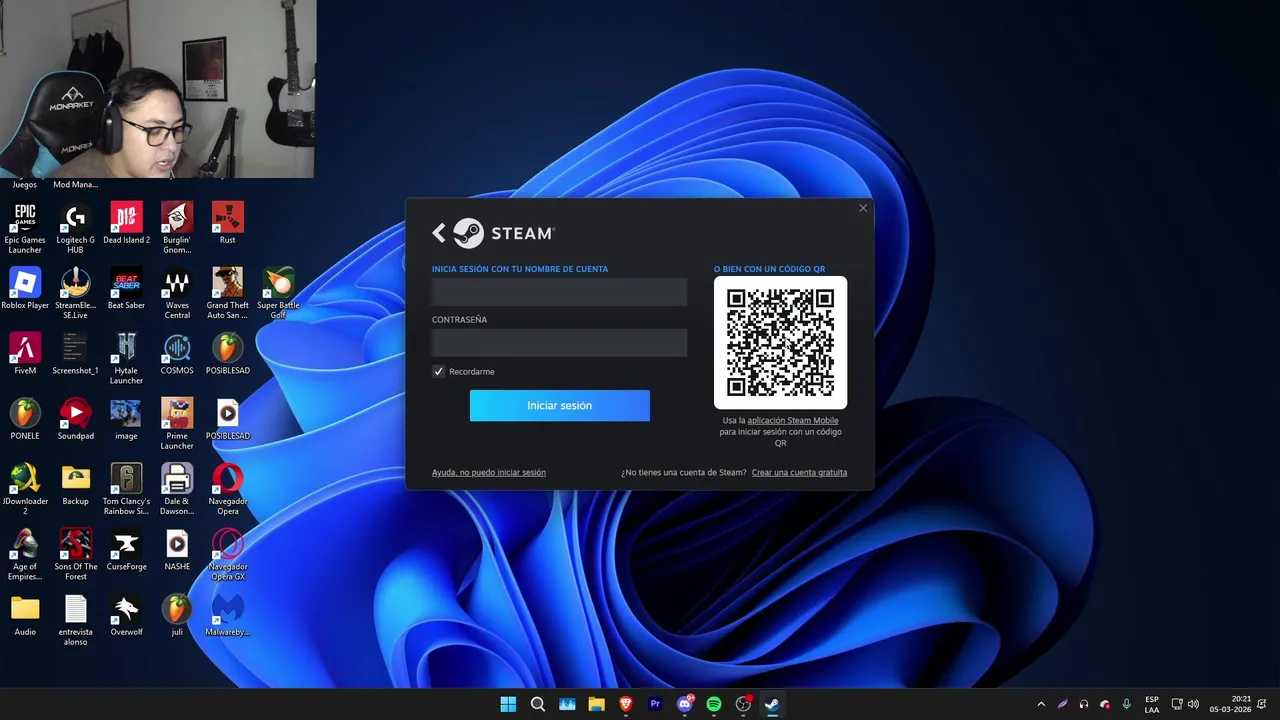Select 'entrevista alonso' text file icon
Image resolution: width=1280 pixels, height=720 pixels.
(x=76, y=621)
